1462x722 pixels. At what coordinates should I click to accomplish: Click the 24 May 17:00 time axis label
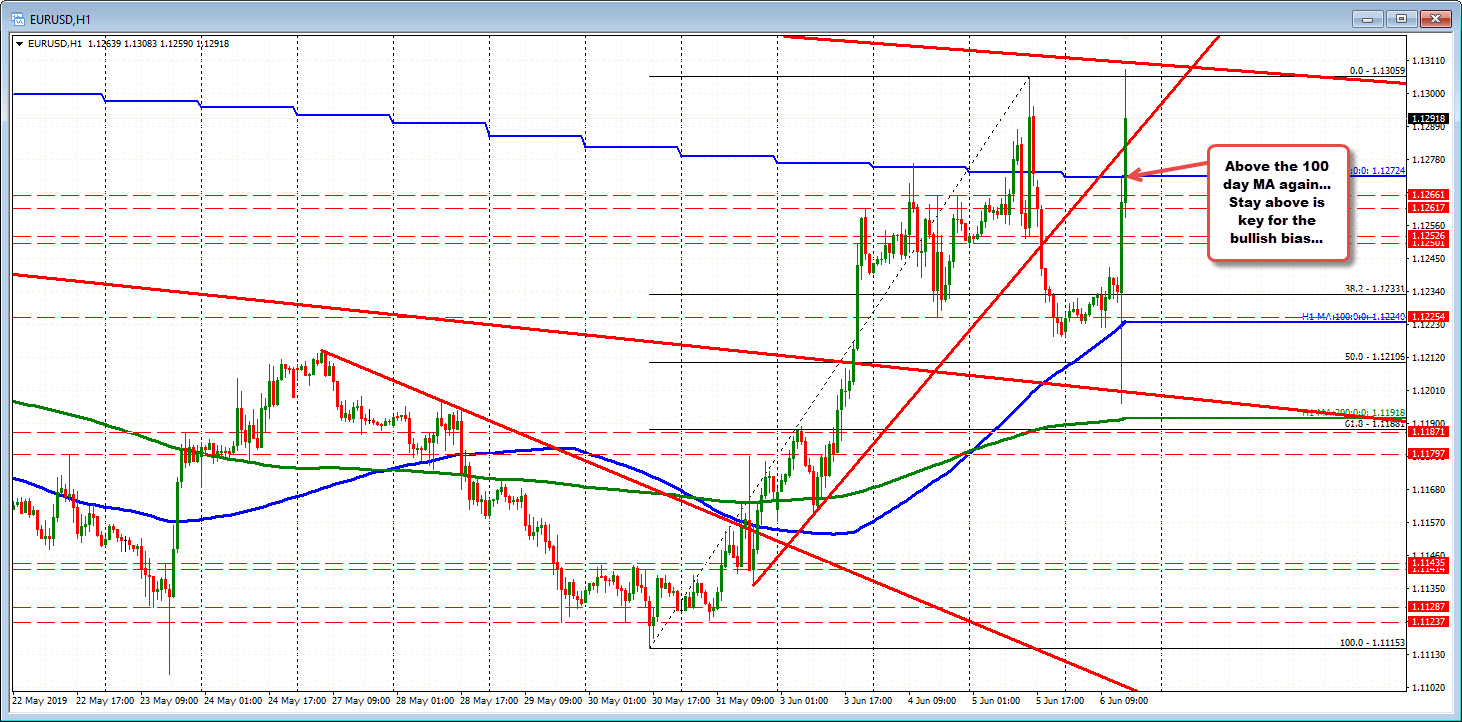[298, 700]
